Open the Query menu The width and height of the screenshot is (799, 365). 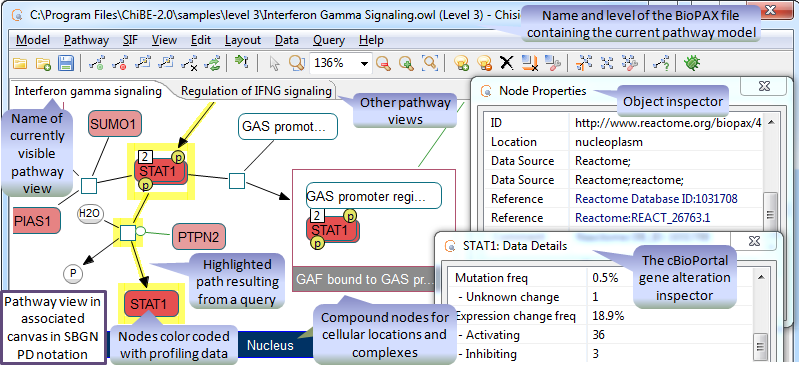click(x=329, y=40)
